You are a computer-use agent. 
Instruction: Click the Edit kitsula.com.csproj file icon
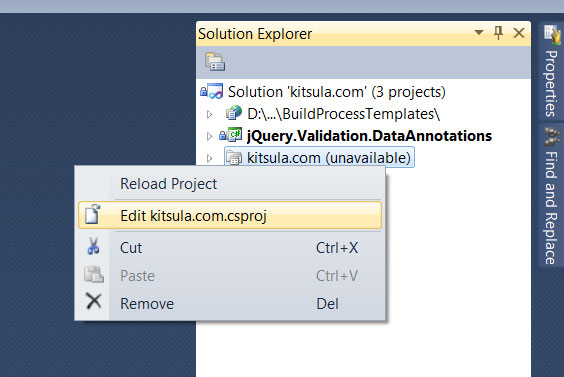coord(92,214)
